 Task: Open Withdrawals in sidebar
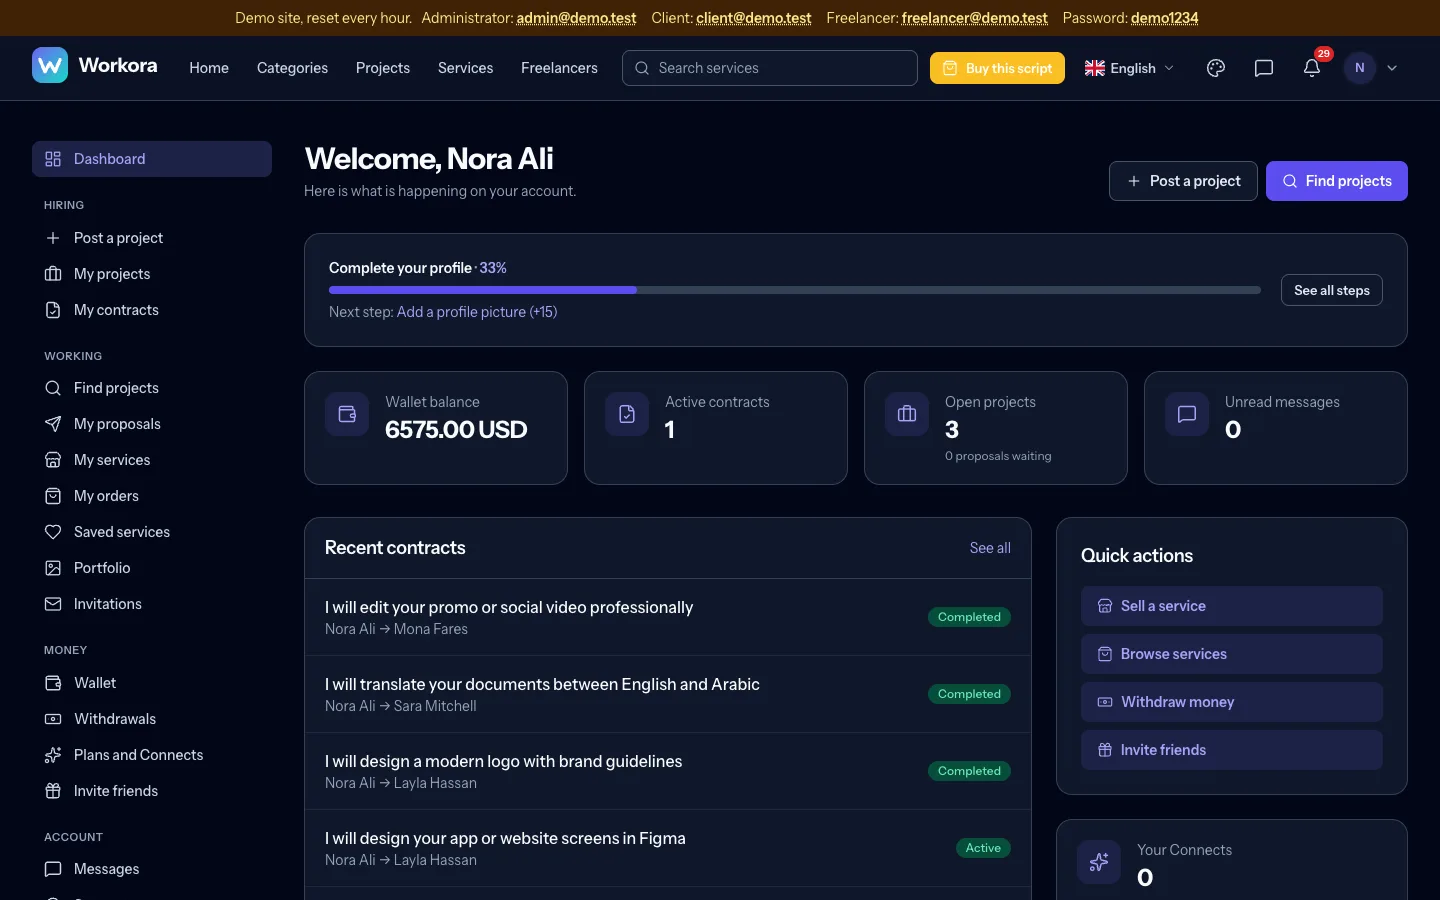pyautogui.click(x=152, y=719)
